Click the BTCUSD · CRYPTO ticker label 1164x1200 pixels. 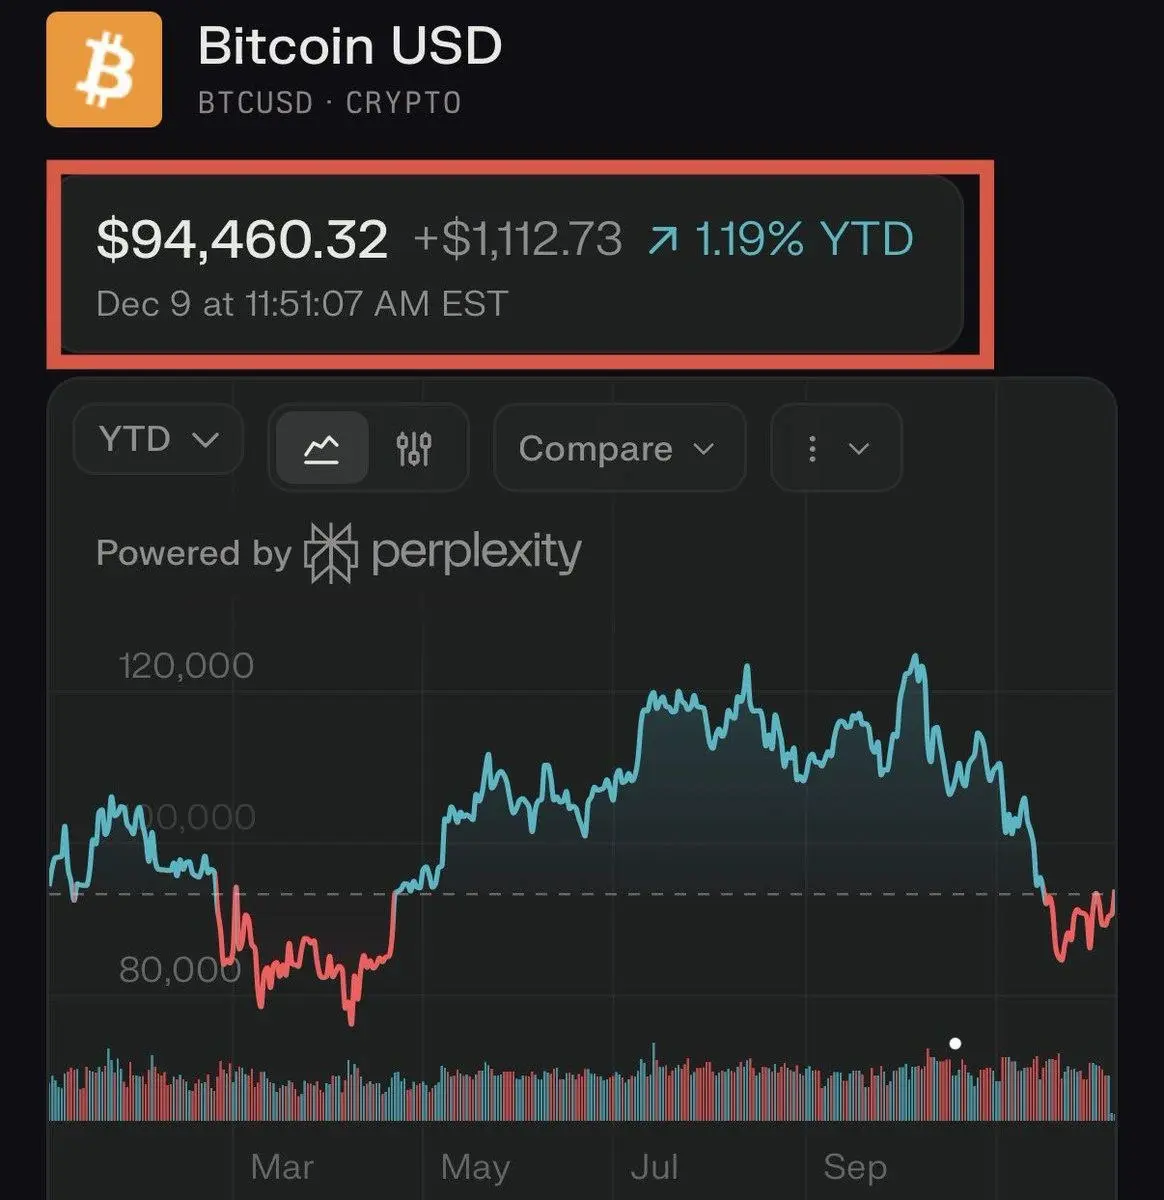329,103
